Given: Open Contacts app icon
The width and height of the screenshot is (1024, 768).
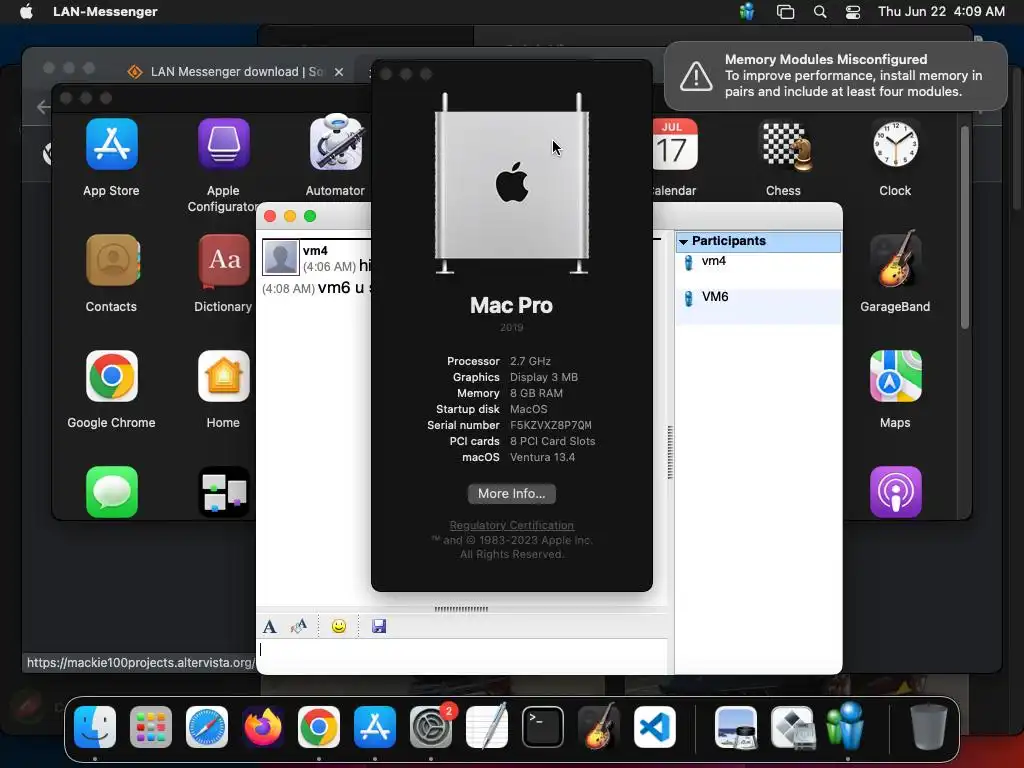Looking at the screenshot, I should click(x=112, y=261).
